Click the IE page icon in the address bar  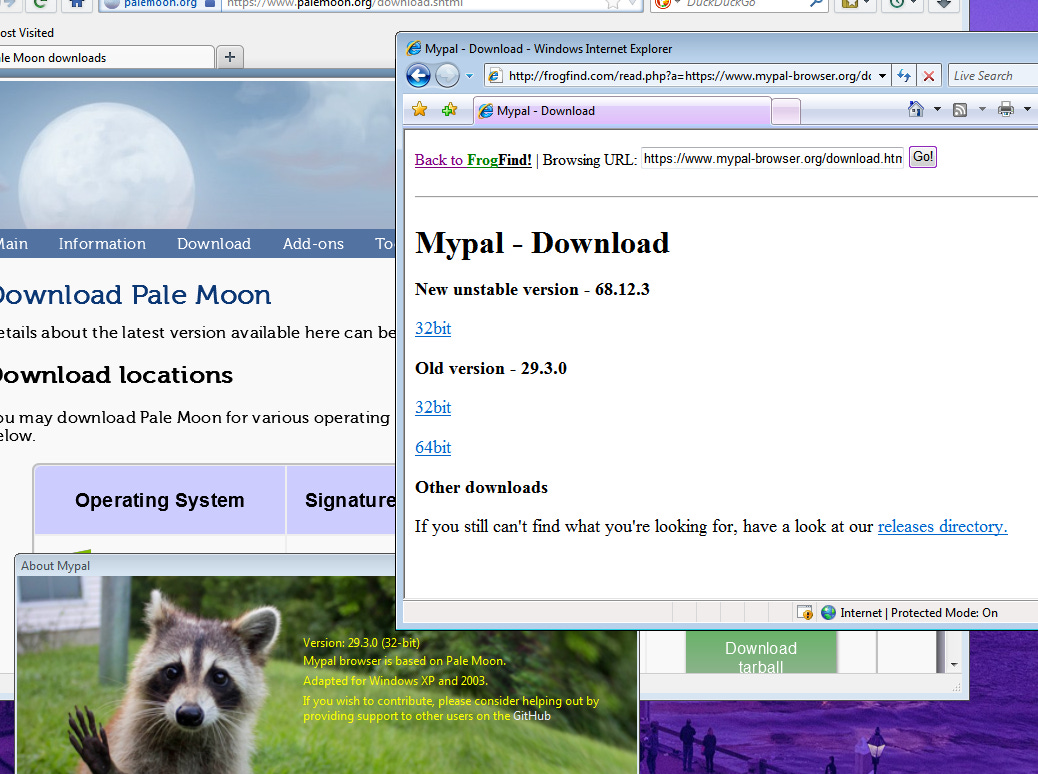pos(495,76)
